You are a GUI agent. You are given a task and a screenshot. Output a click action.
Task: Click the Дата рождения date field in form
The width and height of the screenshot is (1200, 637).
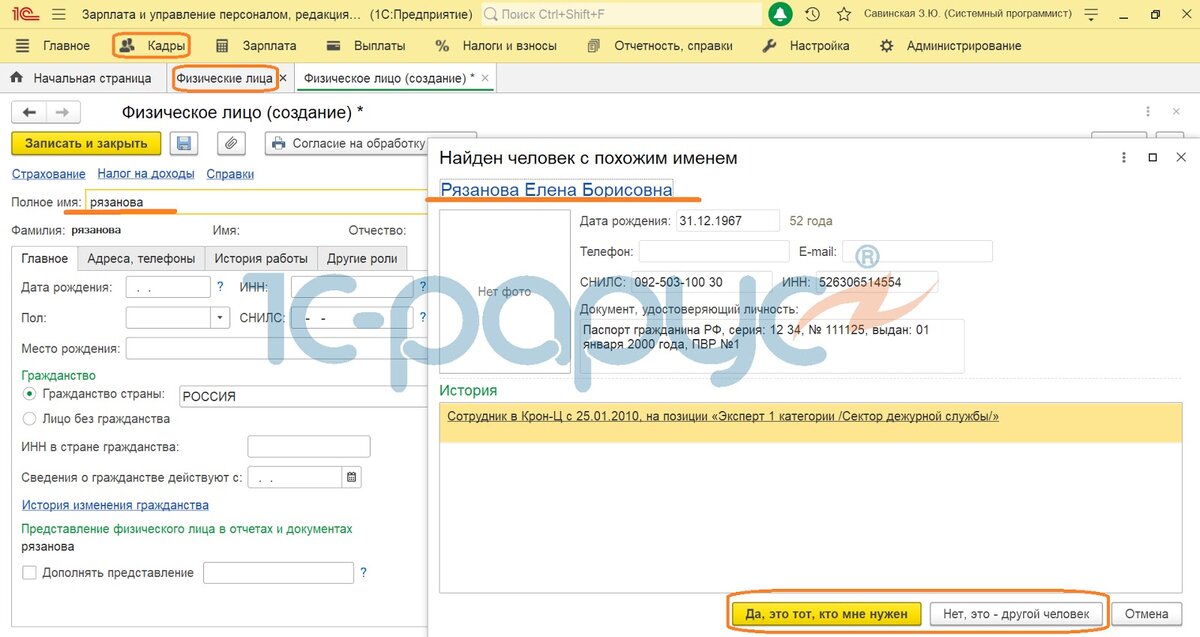[168, 287]
